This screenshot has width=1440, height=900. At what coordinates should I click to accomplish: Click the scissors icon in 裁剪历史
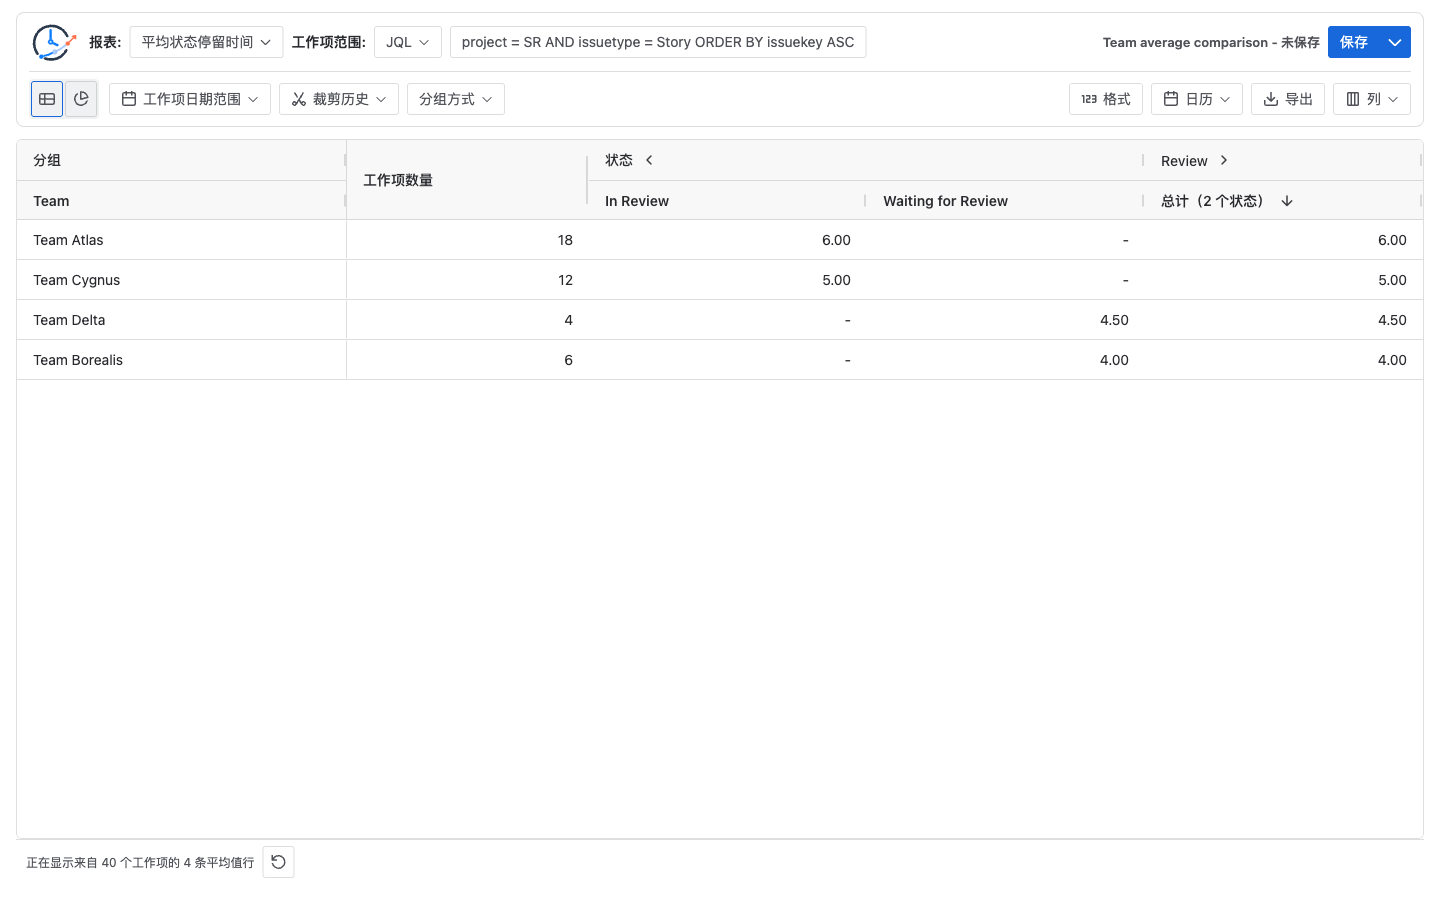(299, 99)
